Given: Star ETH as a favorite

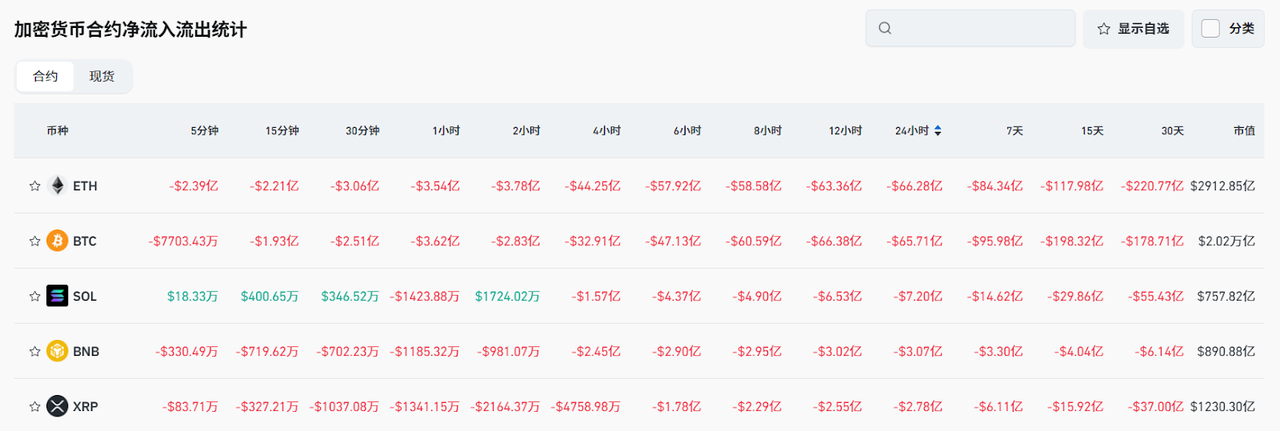Looking at the screenshot, I should click(x=34, y=186).
